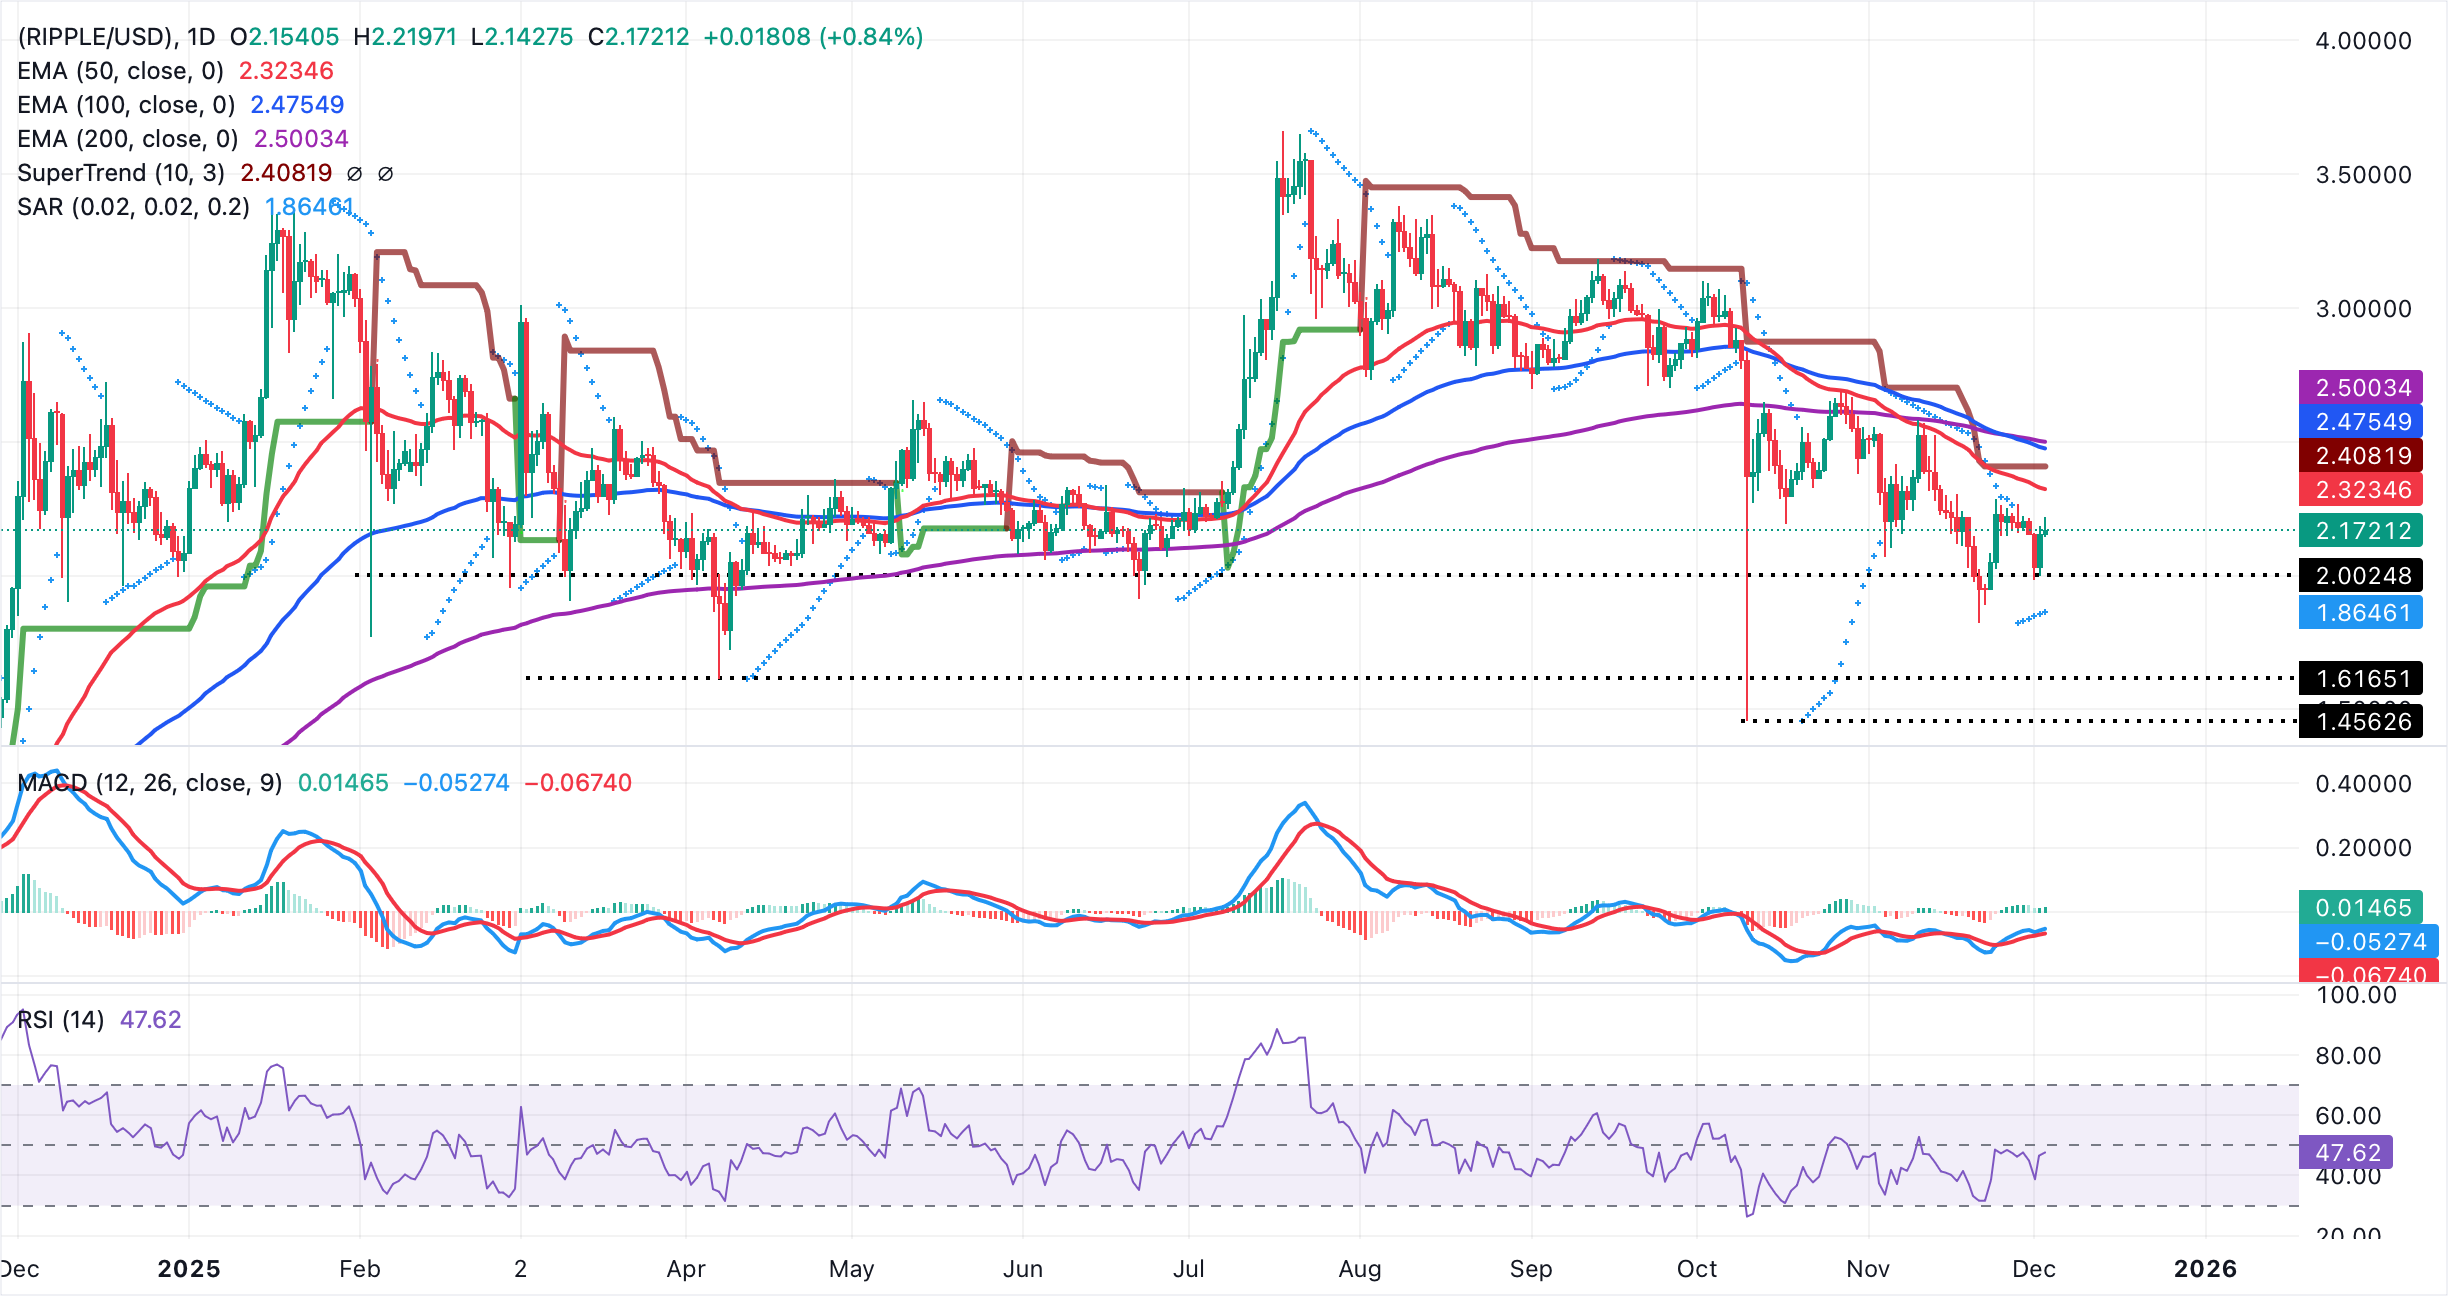
Task: Click the first ø hide icon beside SuperTrend
Action: point(352,173)
